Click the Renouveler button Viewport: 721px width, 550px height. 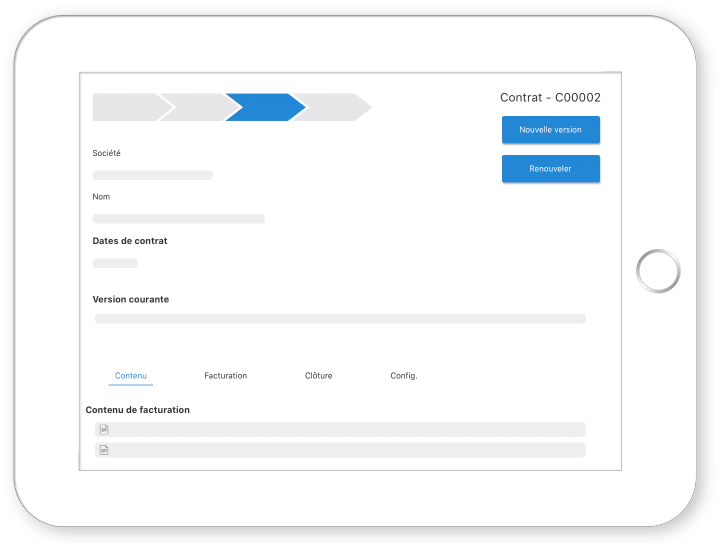pyautogui.click(x=550, y=169)
